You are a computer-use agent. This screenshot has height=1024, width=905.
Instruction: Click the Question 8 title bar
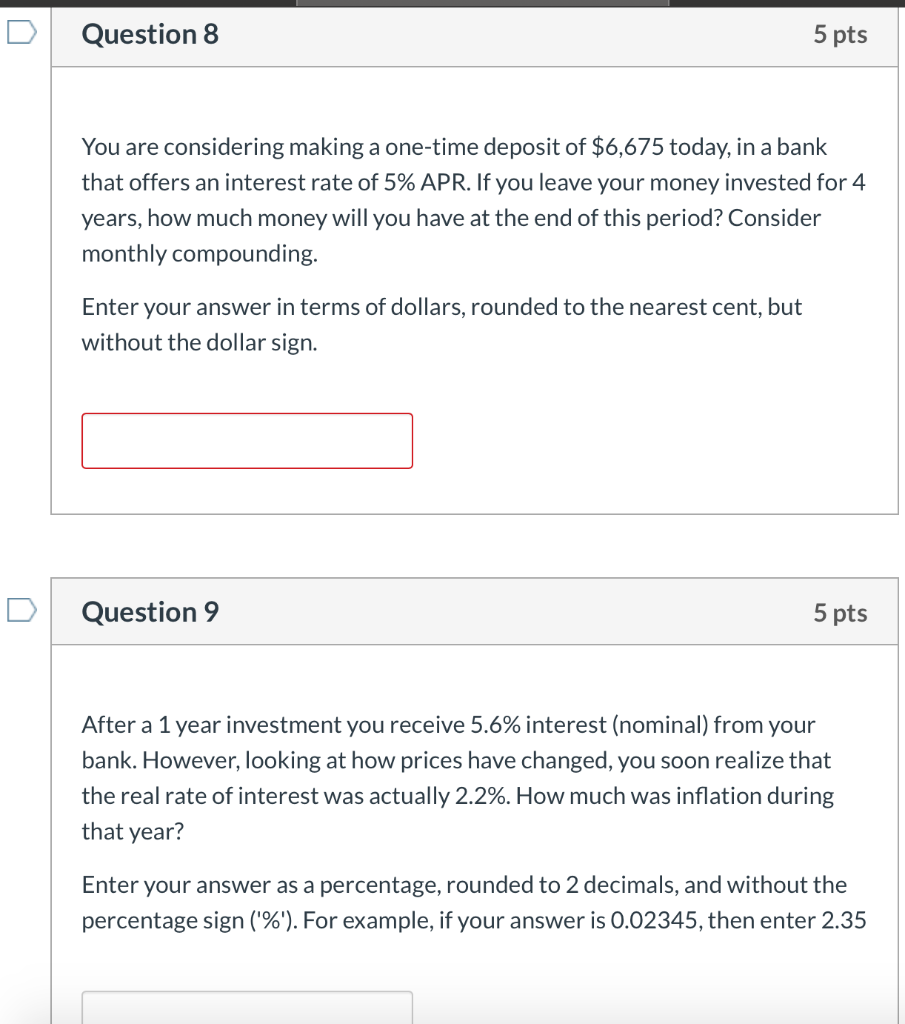click(477, 34)
